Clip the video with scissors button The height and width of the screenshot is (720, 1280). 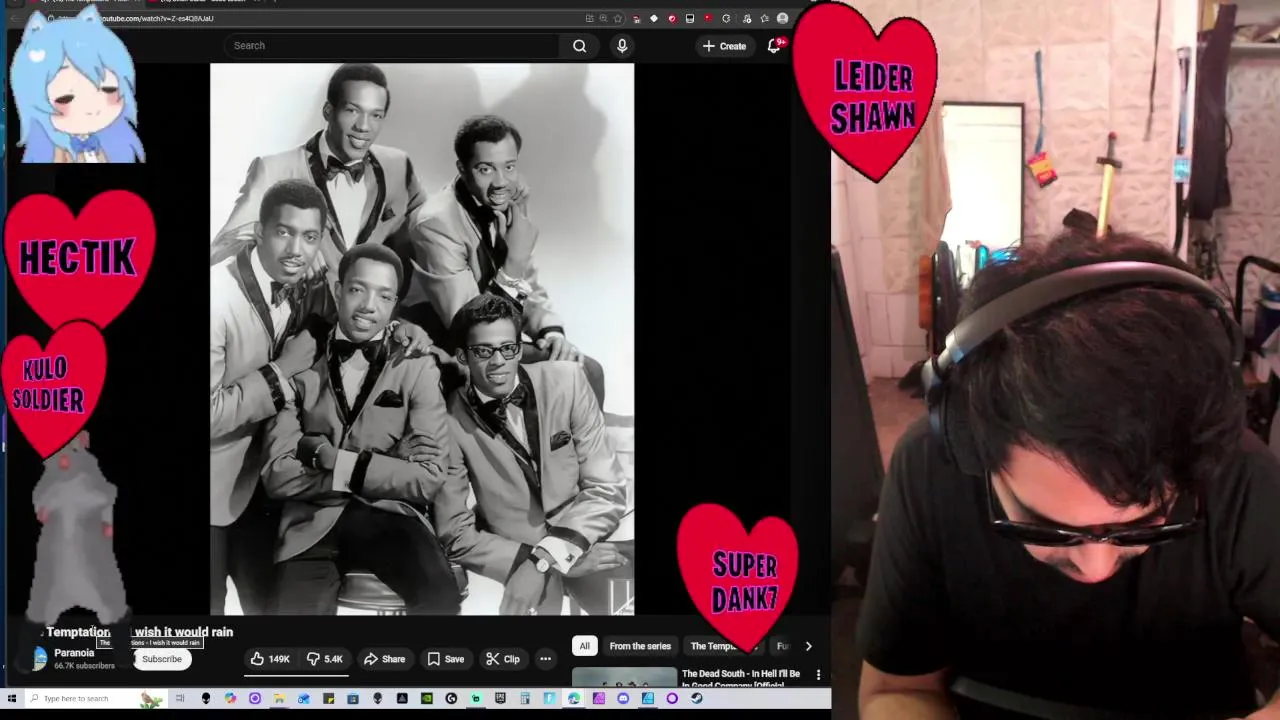click(x=503, y=659)
